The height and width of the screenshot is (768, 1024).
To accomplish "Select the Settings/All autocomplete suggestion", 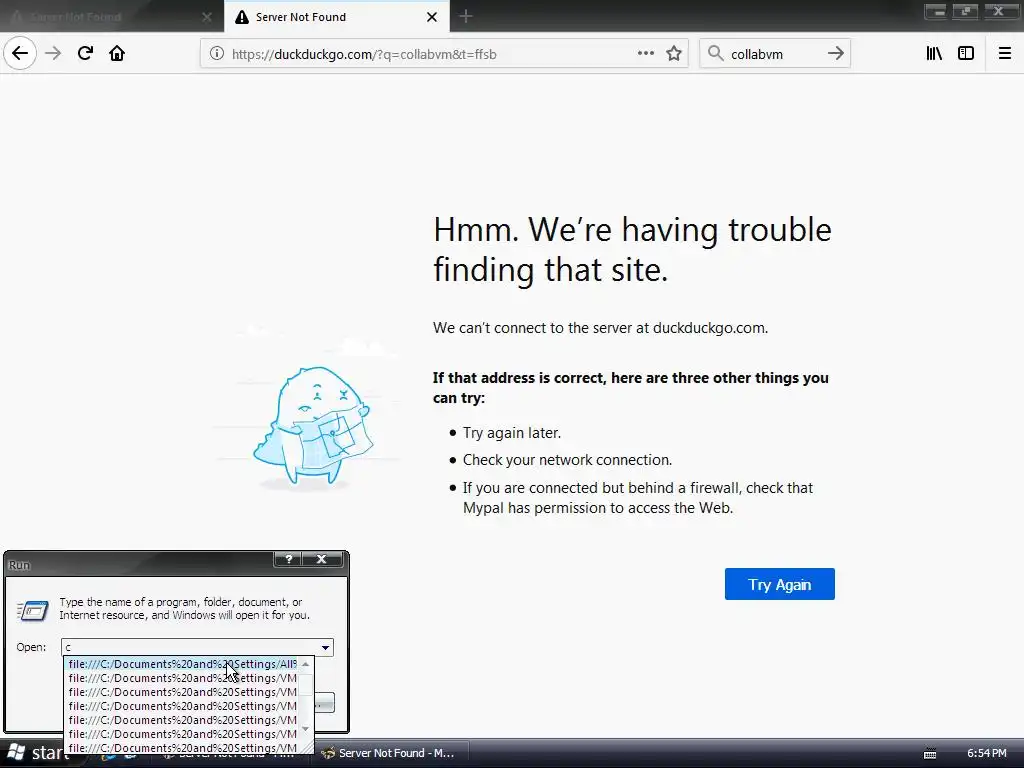I will pyautogui.click(x=182, y=664).
